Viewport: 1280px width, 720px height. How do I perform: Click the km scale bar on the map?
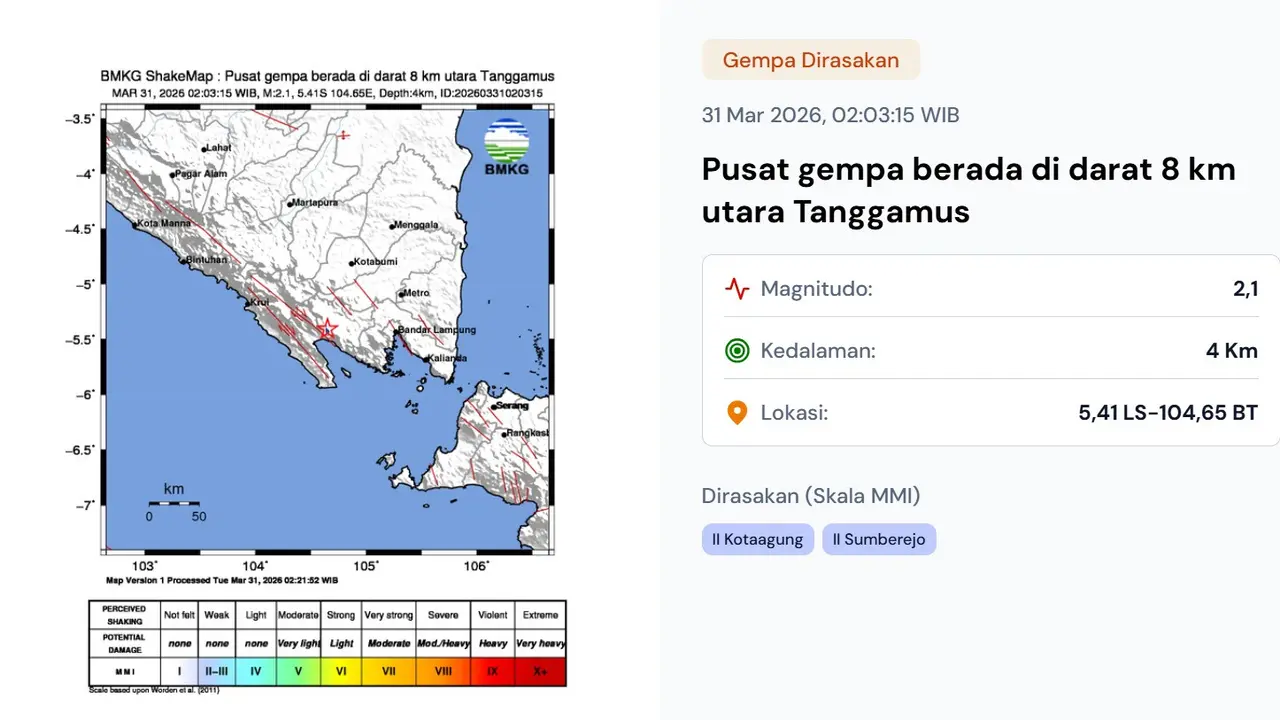174,502
